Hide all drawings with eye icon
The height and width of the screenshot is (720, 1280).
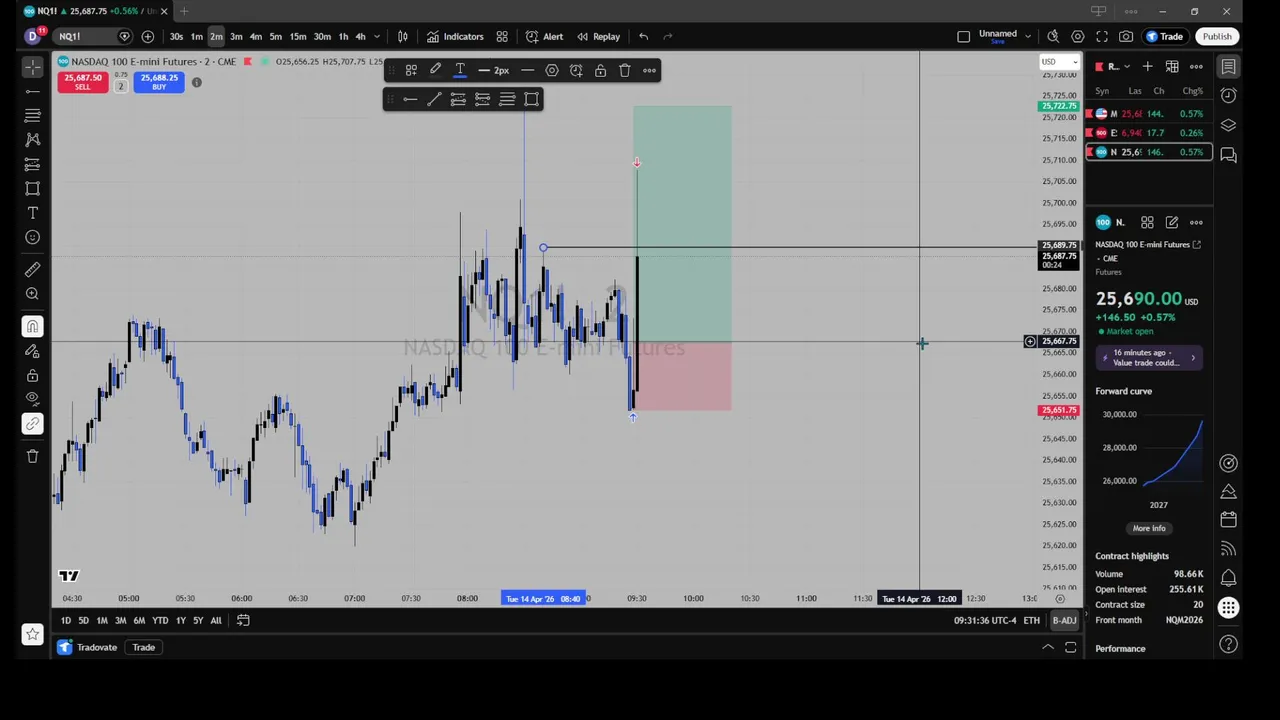click(32, 399)
